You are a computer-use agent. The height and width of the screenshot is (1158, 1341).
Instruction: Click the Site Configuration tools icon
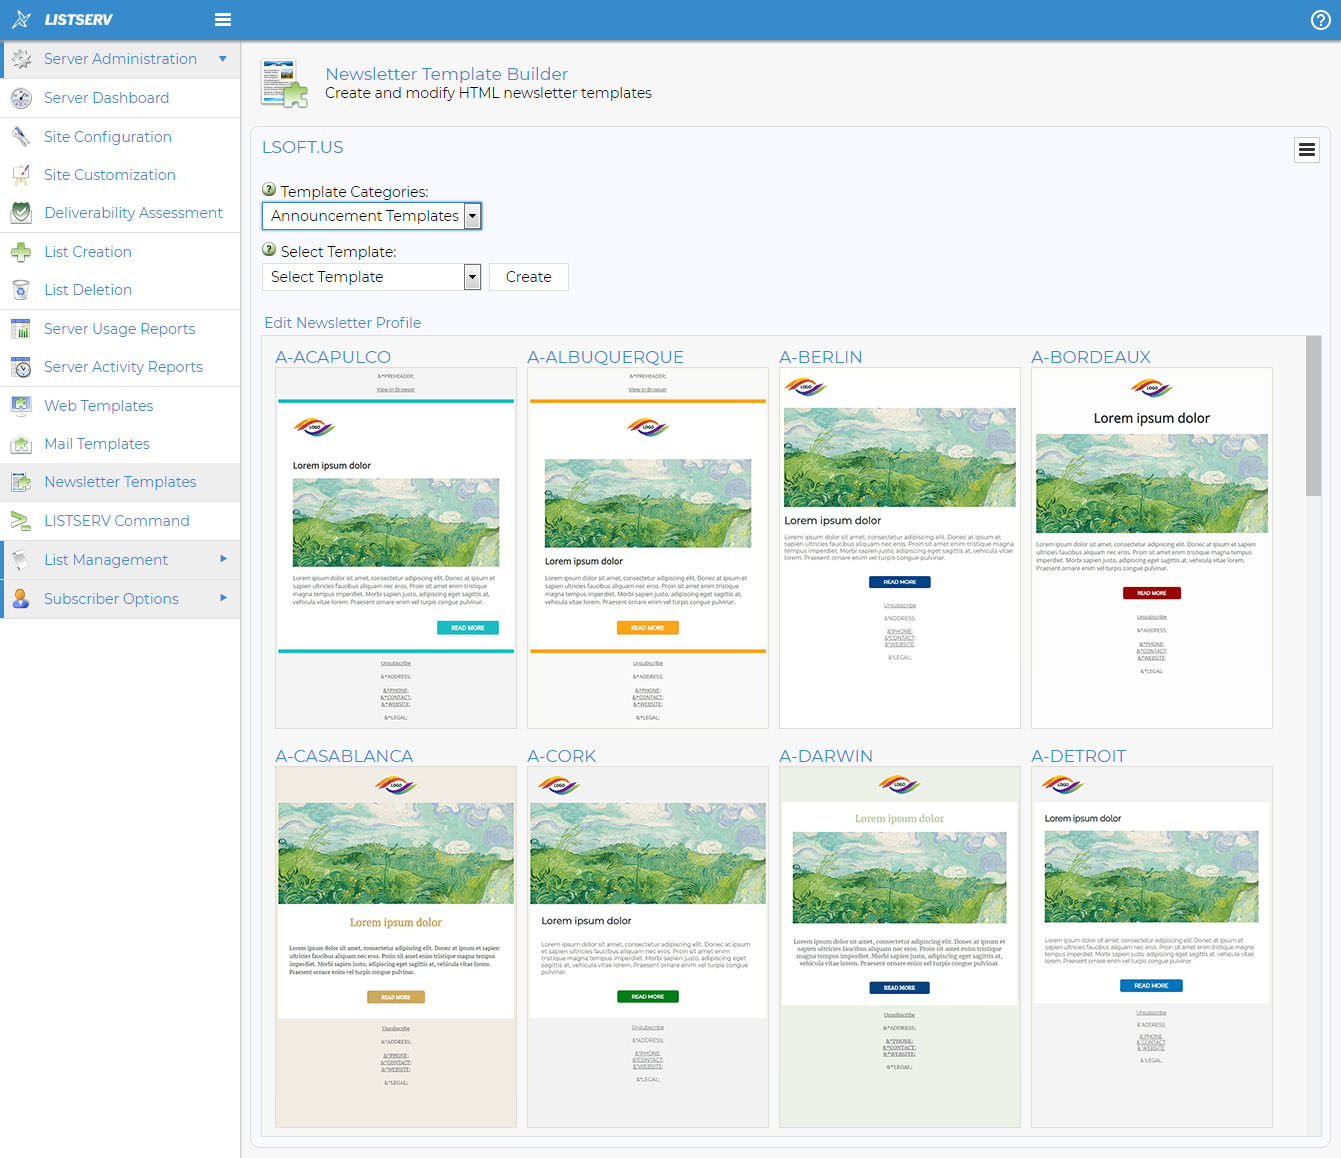(x=21, y=137)
